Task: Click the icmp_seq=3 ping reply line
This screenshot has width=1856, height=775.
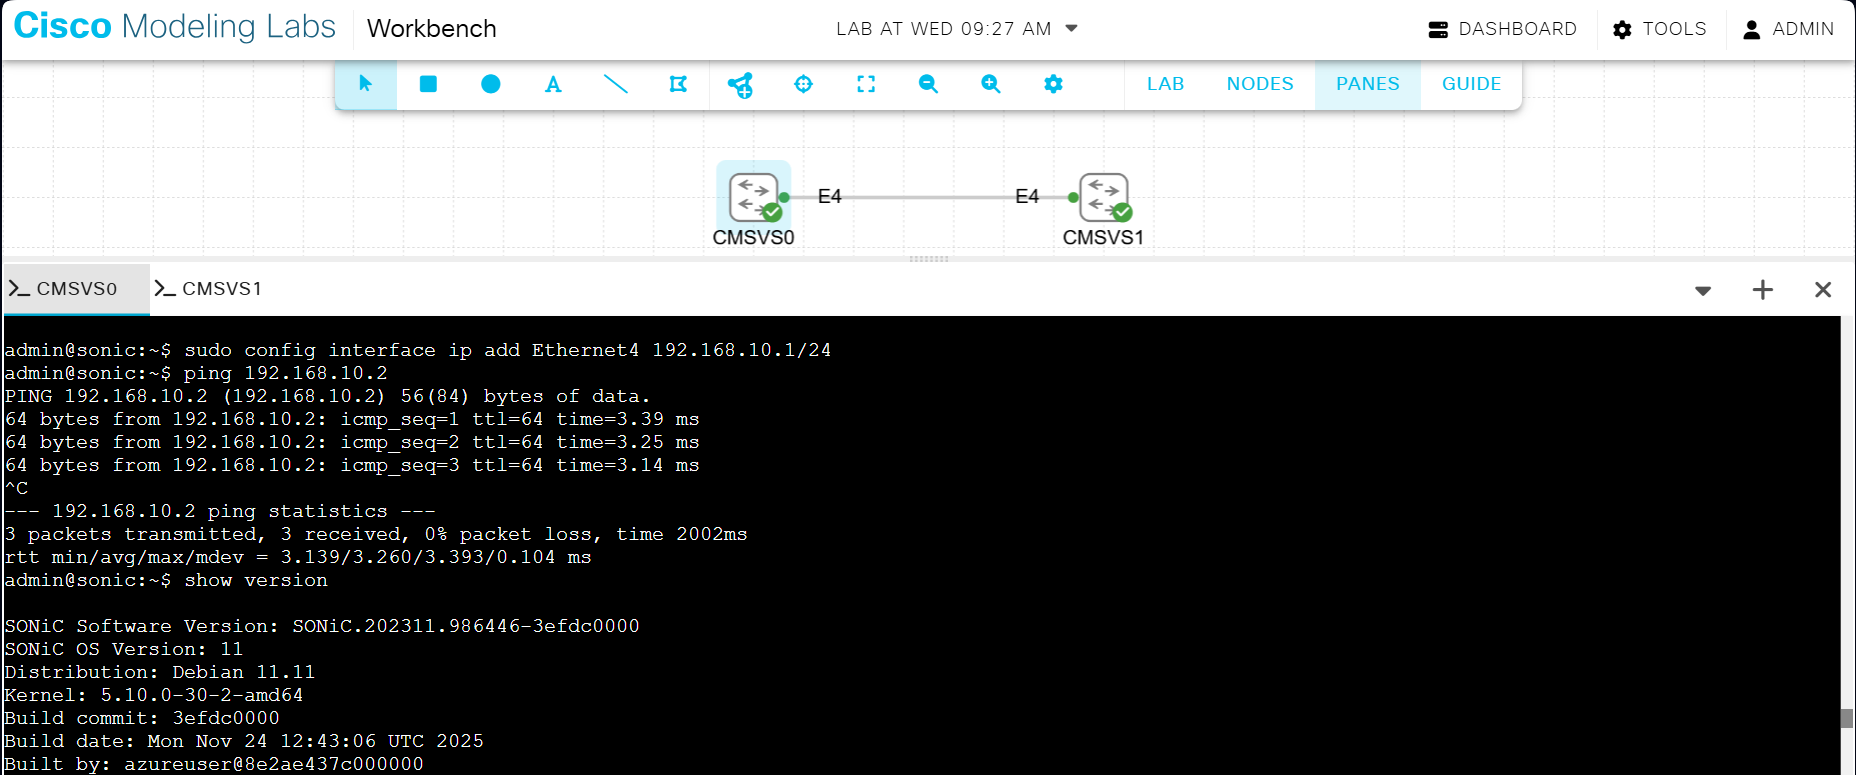Action: [x=352, y=465]
